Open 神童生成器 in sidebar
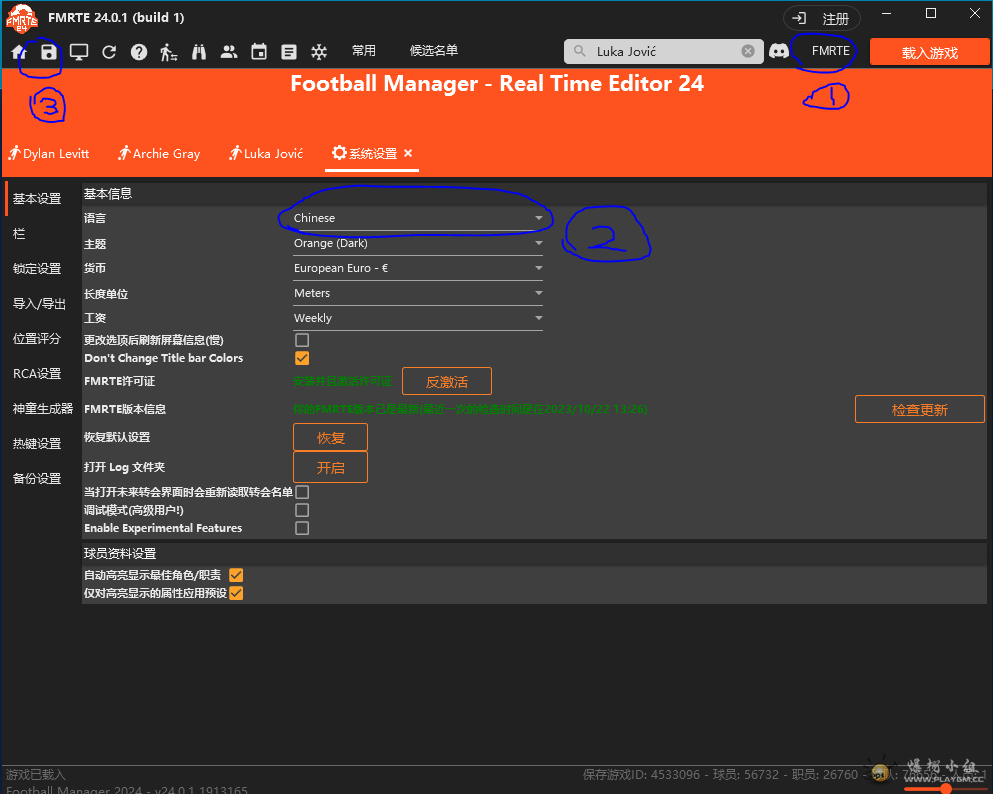This screenshot has height=794, width=993. tap(43, 408)
